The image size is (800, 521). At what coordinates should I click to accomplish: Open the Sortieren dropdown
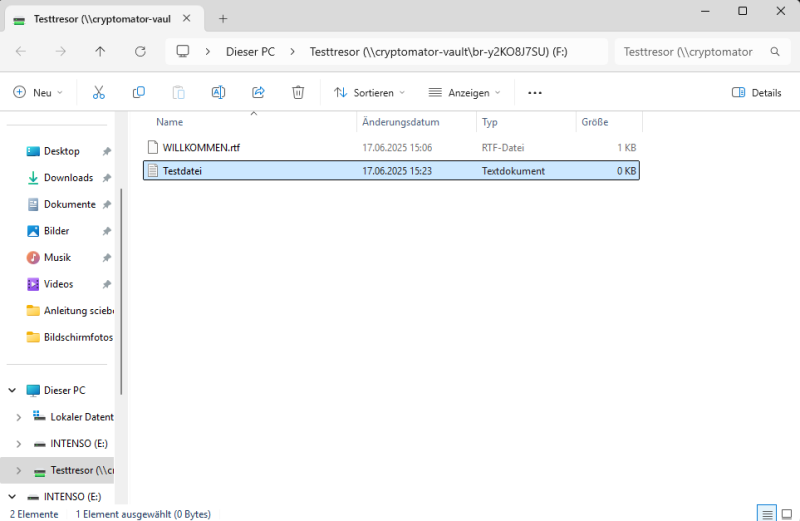pyautogui.click(x=369, y=92)
